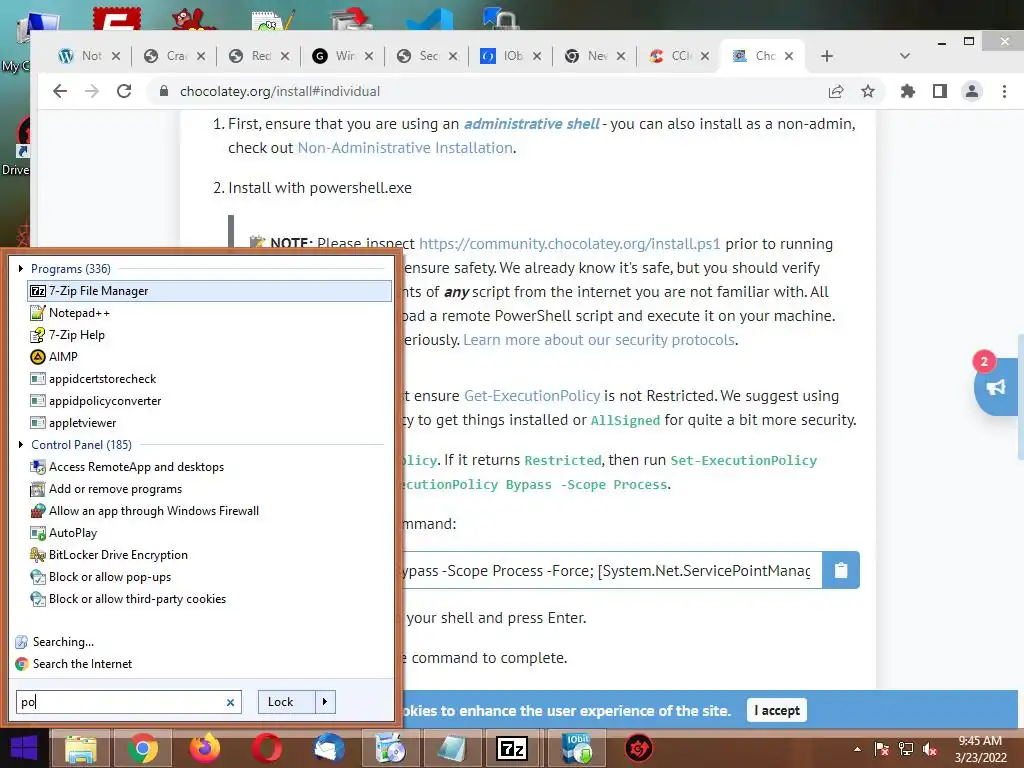1024x768 pixels.
Task: Clear the start menu search box
Action: (x=230, y=702)
